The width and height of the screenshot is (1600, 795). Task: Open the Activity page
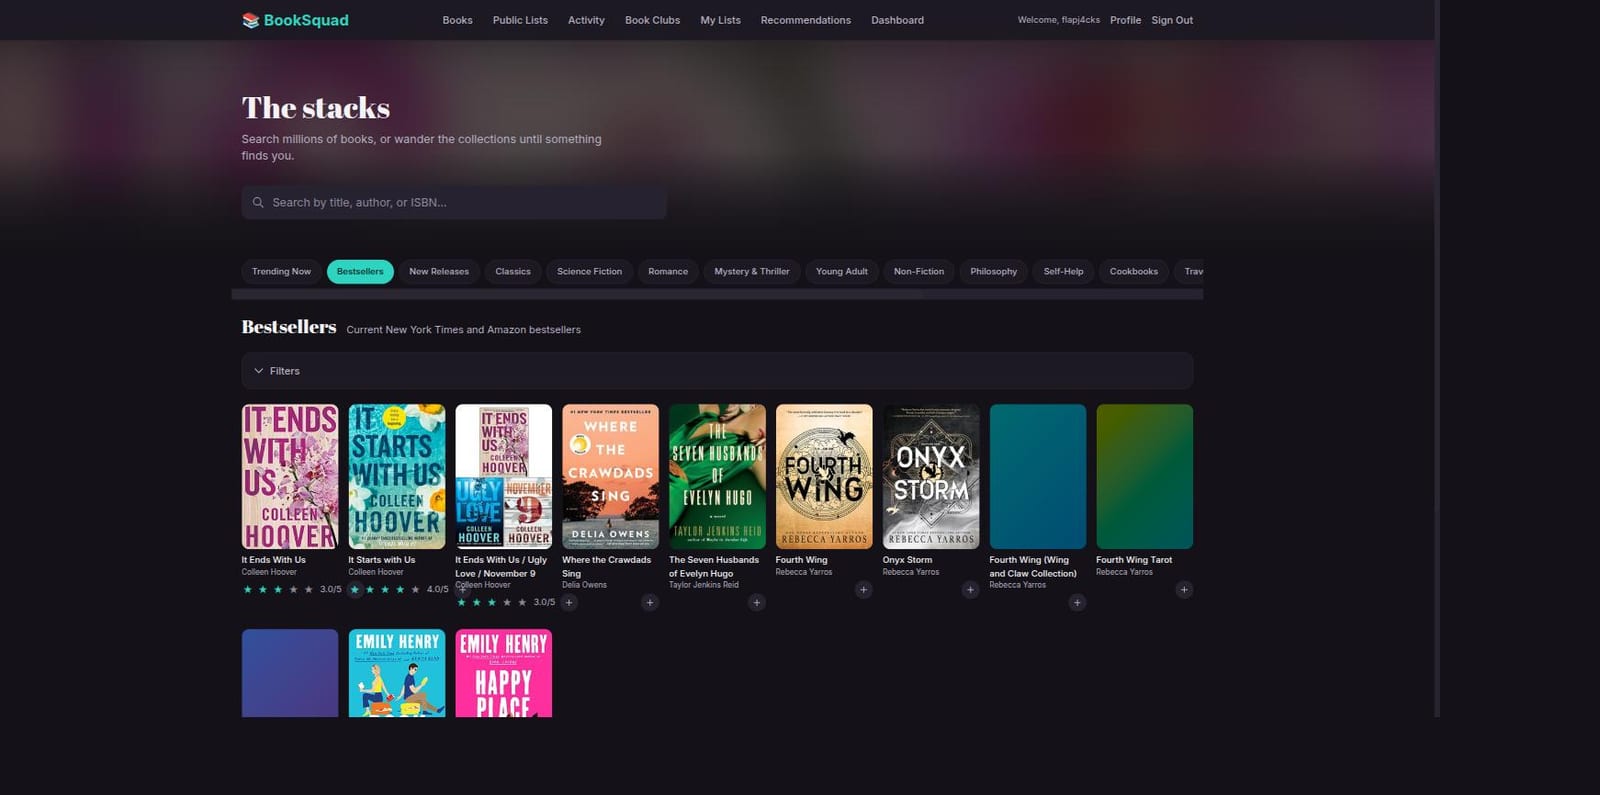[586, 20]
